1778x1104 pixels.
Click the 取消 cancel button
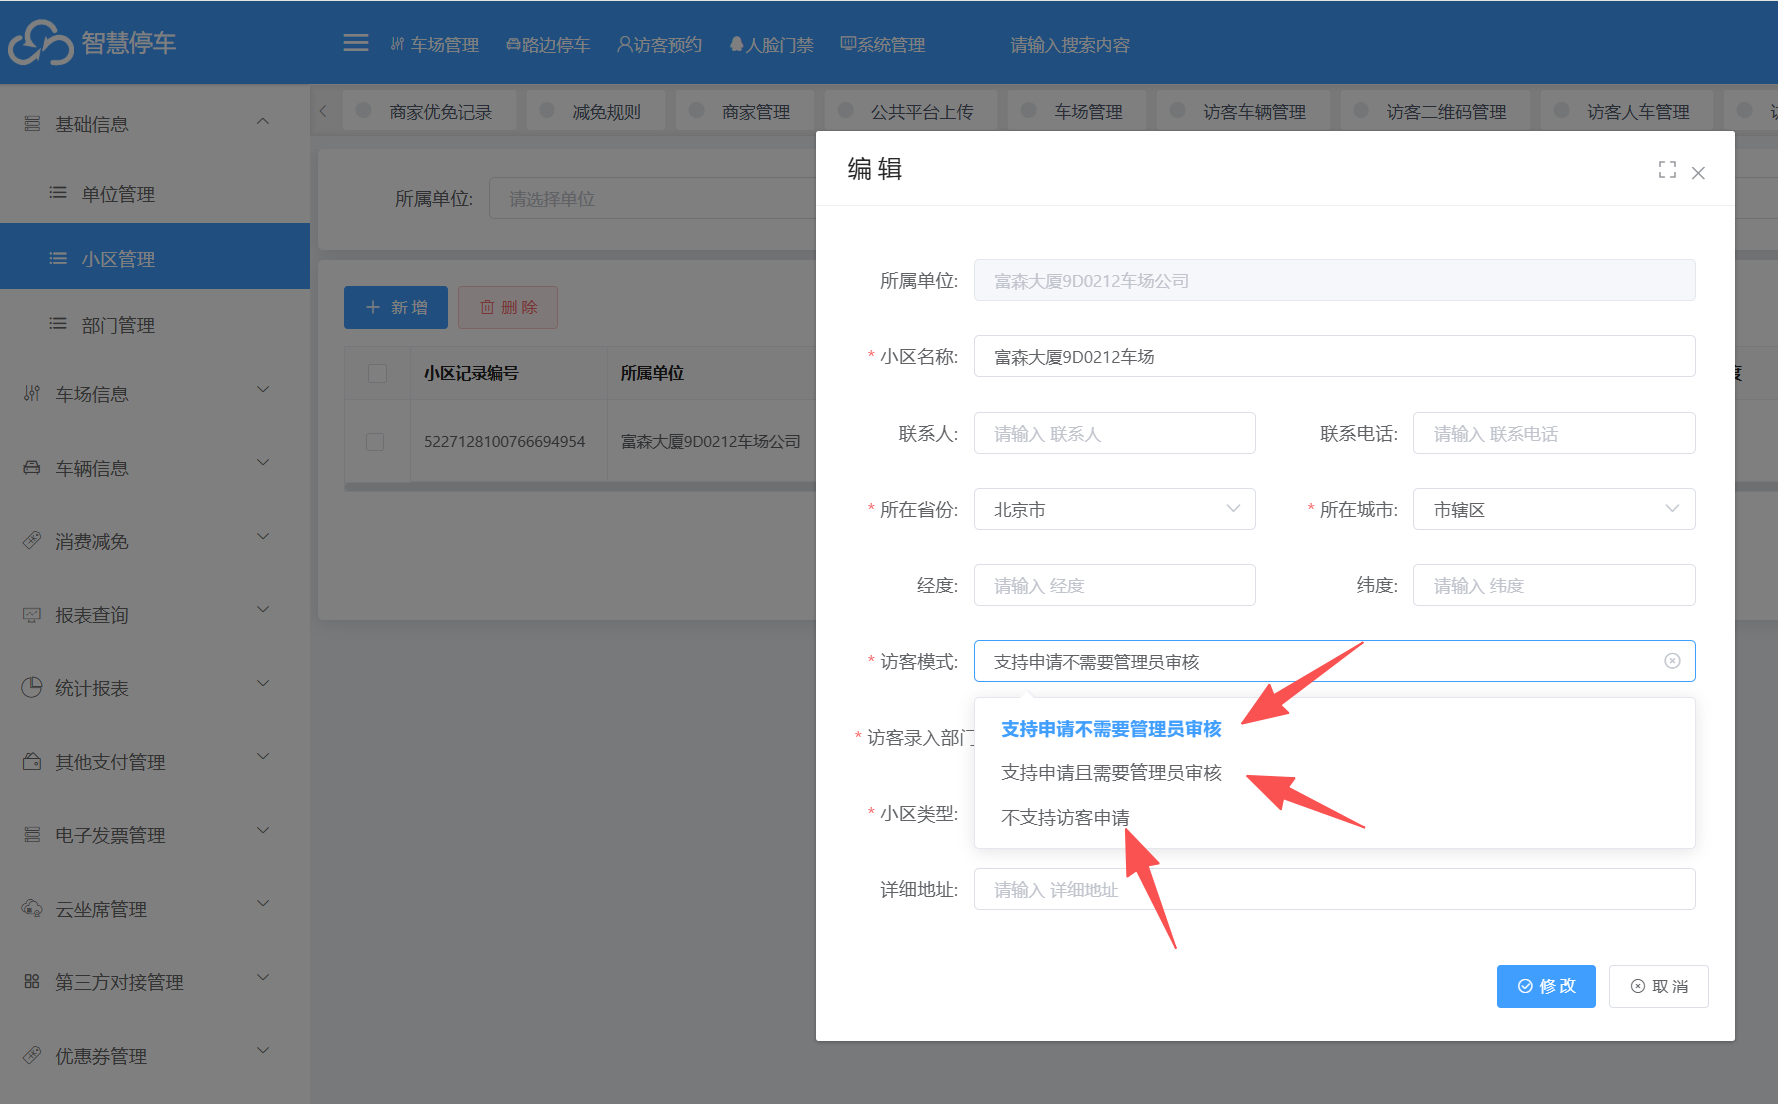tap(1658, 986)
